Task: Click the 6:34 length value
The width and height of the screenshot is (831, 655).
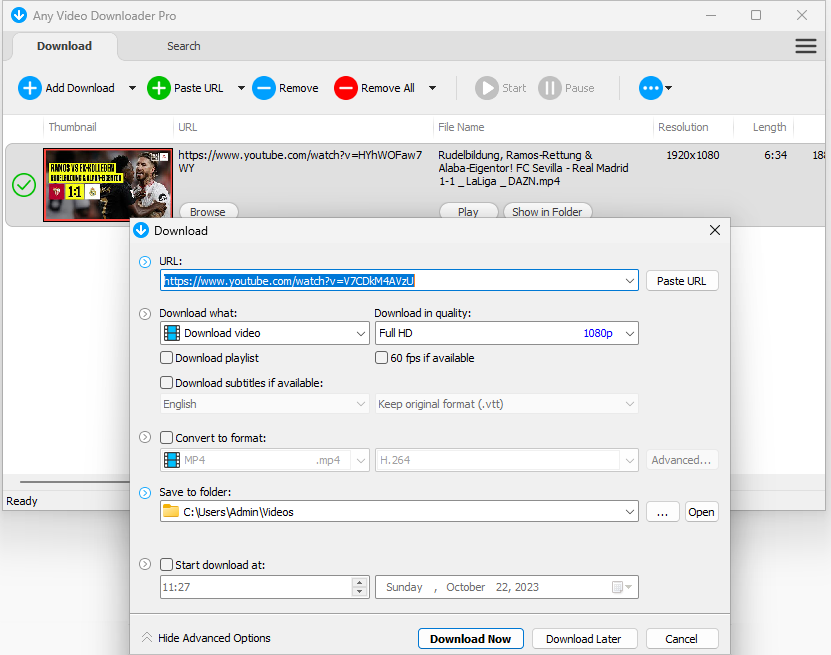Action: tap(775, 155)
